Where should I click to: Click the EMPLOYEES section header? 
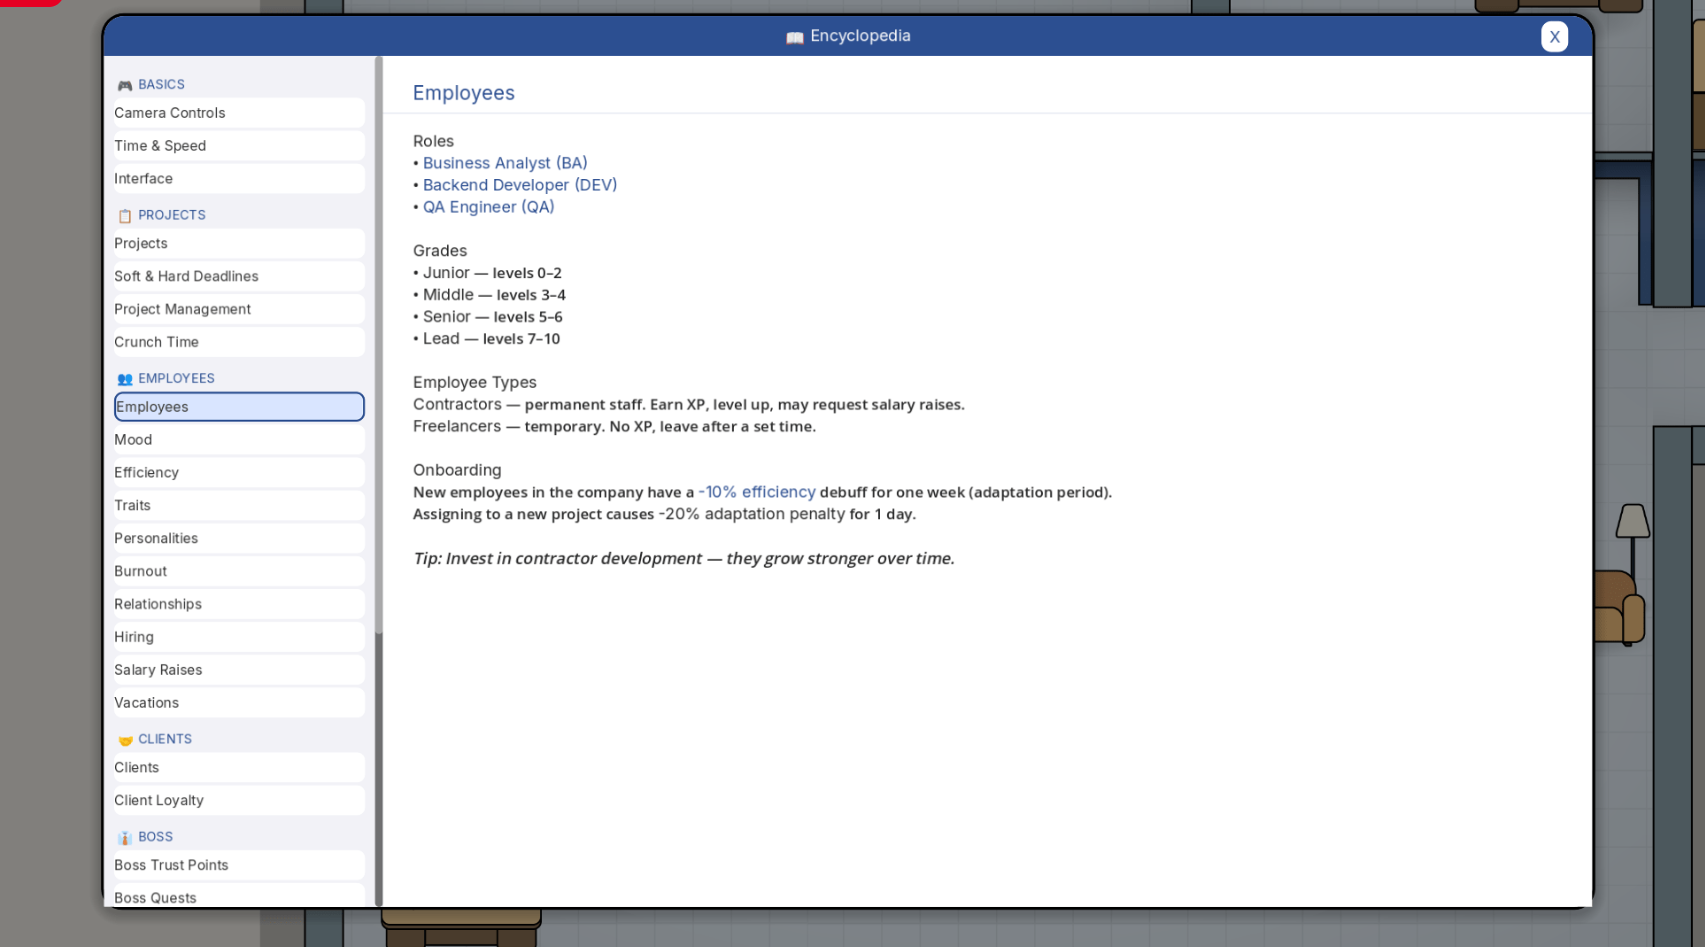176,378
